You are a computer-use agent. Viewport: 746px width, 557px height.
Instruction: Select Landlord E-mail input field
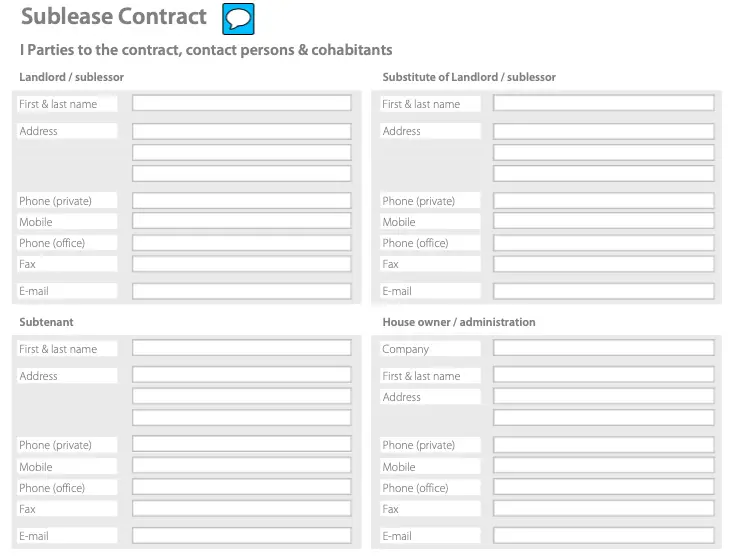pos(242,291)
